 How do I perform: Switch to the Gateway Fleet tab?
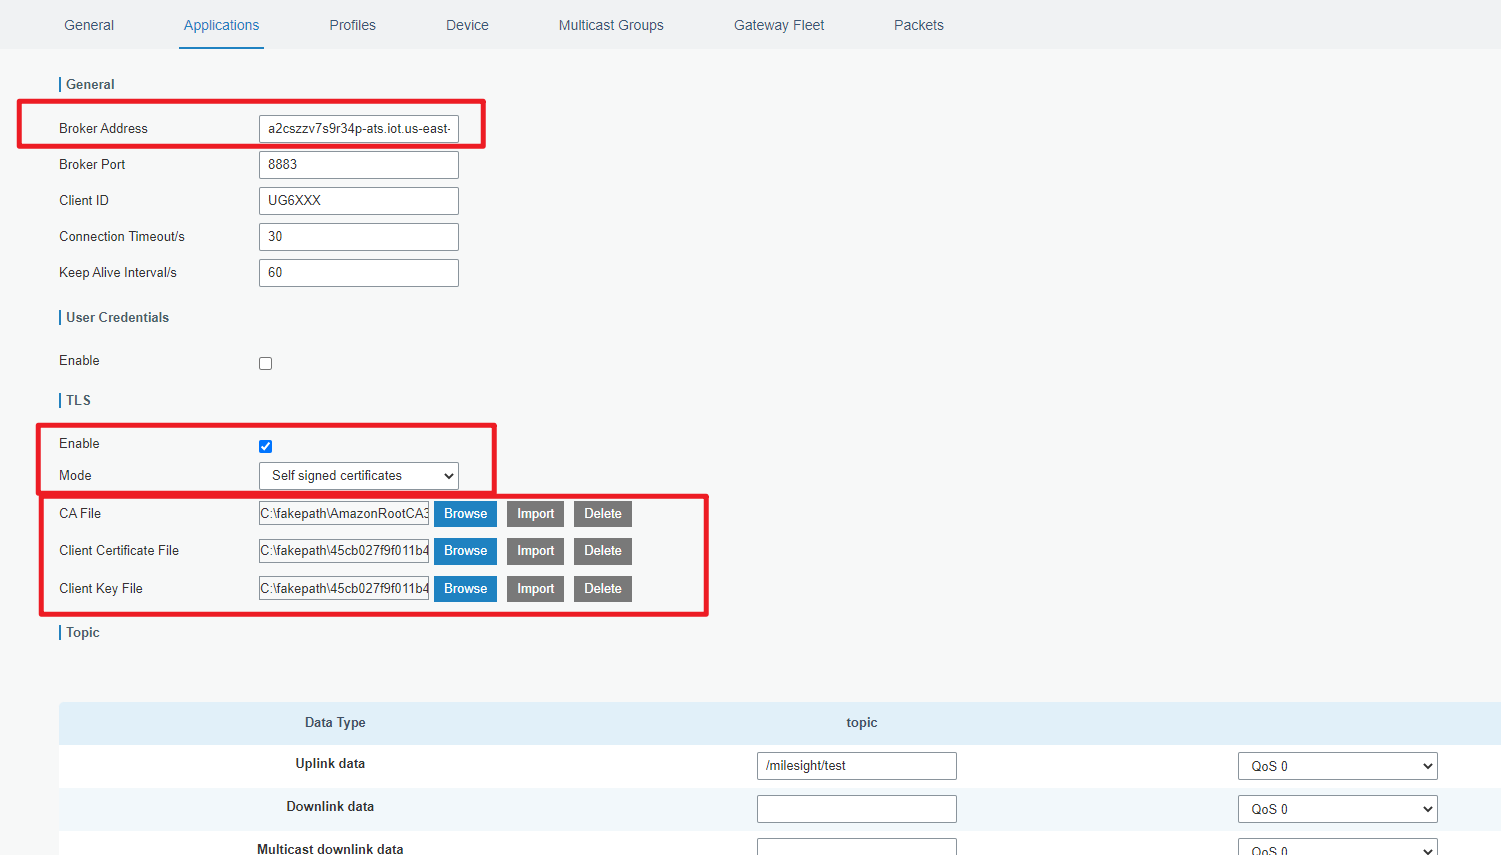(779, 25)
